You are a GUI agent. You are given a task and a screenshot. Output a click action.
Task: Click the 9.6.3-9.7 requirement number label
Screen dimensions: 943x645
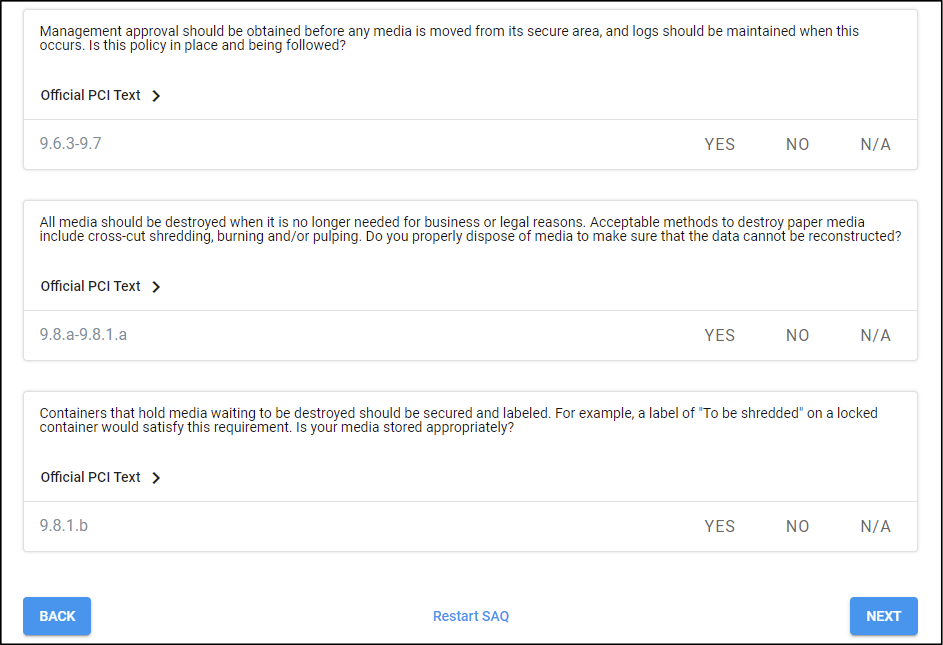(x=70, y=143)
